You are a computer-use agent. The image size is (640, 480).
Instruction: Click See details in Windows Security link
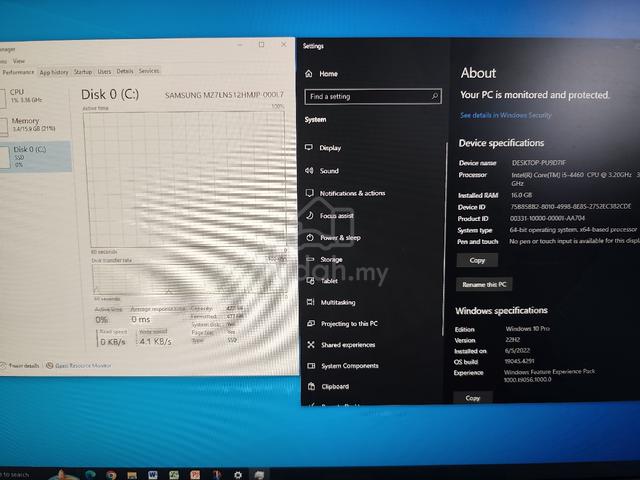coord(505,115)
